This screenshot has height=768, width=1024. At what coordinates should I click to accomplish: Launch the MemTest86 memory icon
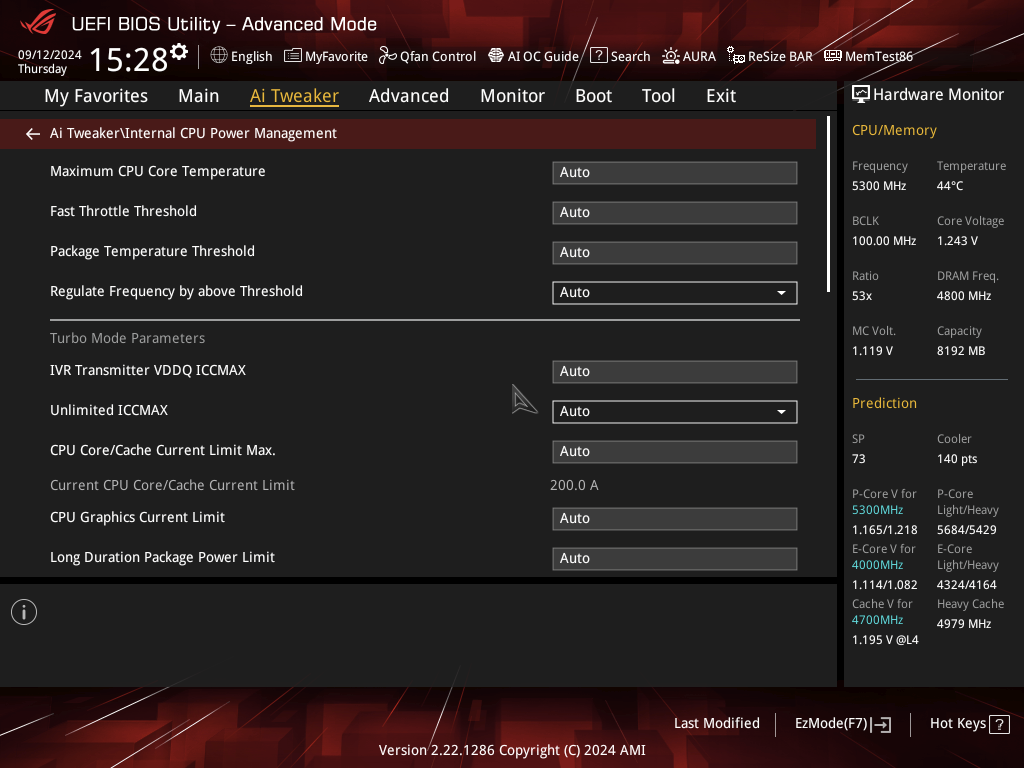click(833, 56)
